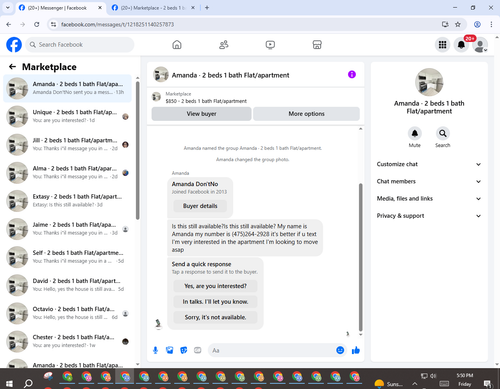Send quick response 'In talks. I'll let you know.'

[215, 302]
